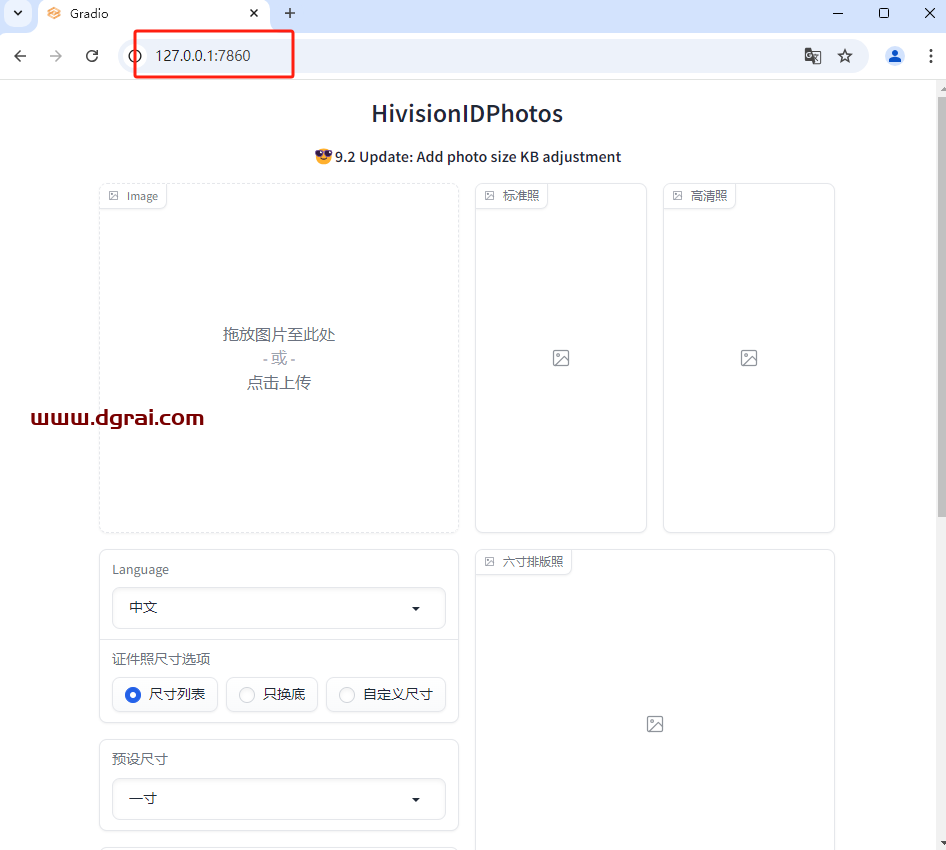Close the Gradio tab
This screenshot has width=946, height=850.
pyautogui.click(x=254, y=13)
